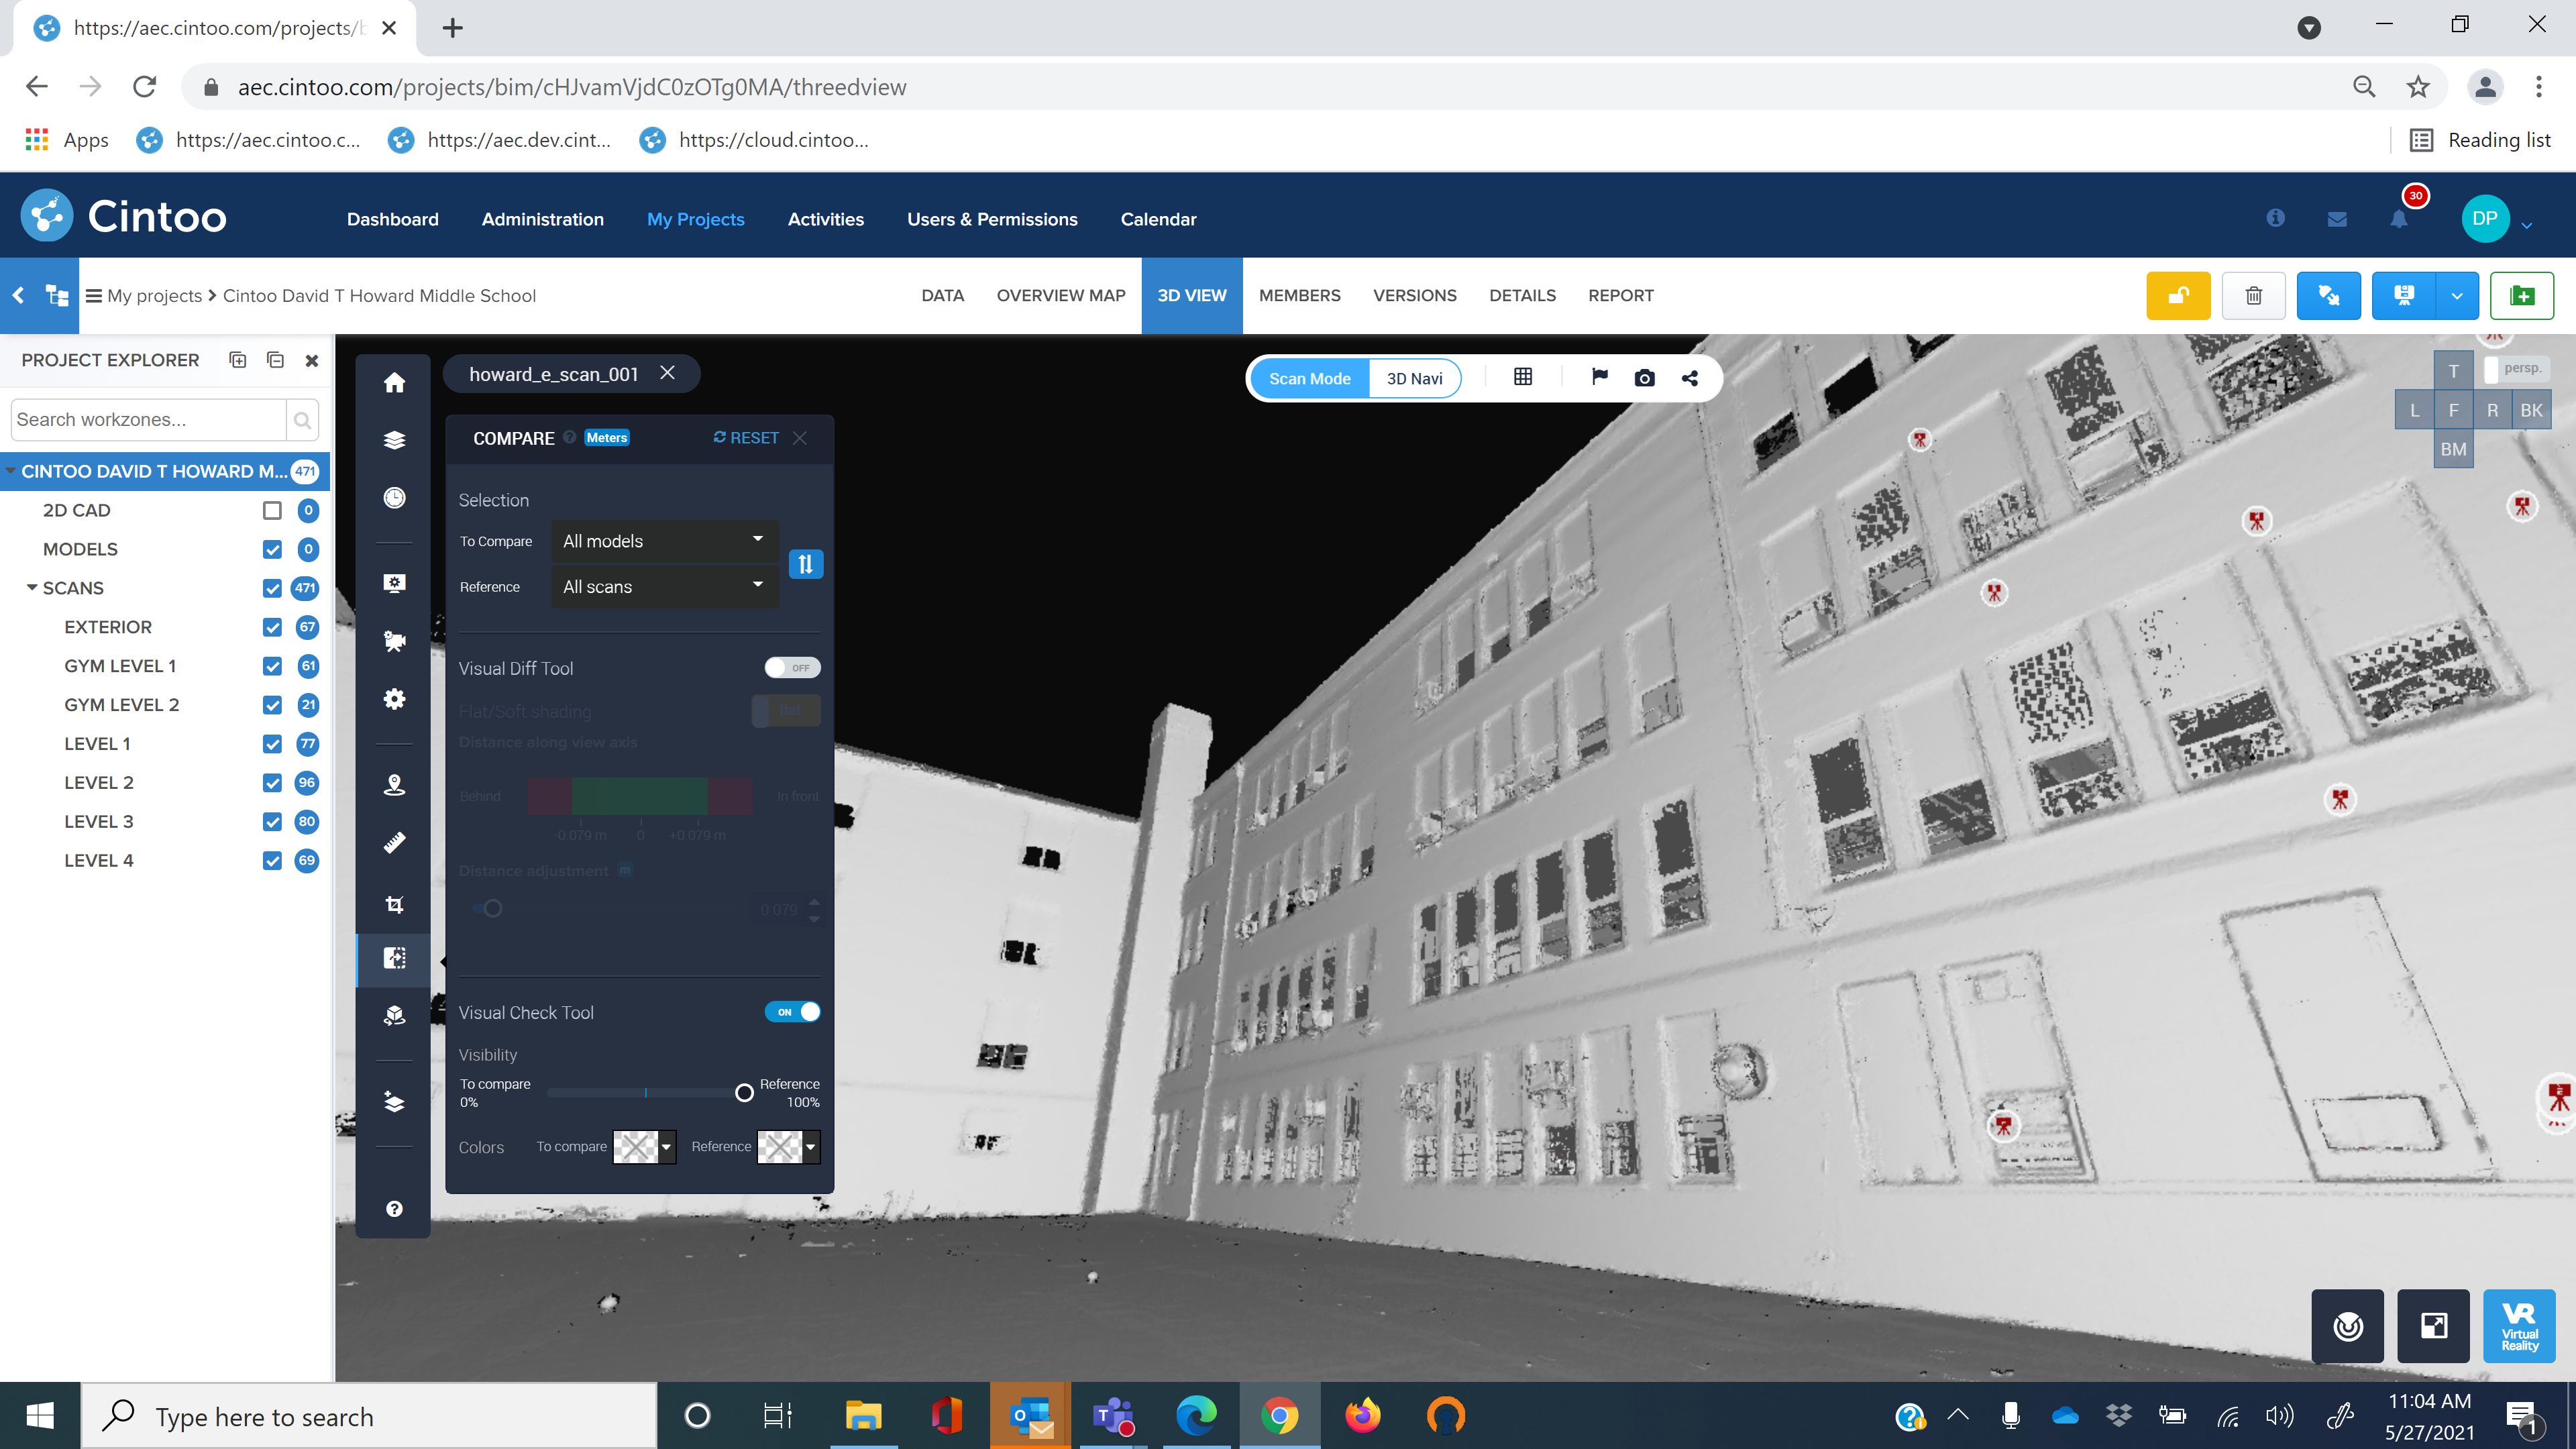Viewport: 2576px width, 1449px height.
Task: Turn on the Visual Diff Tool
Action: pos(792,668)
